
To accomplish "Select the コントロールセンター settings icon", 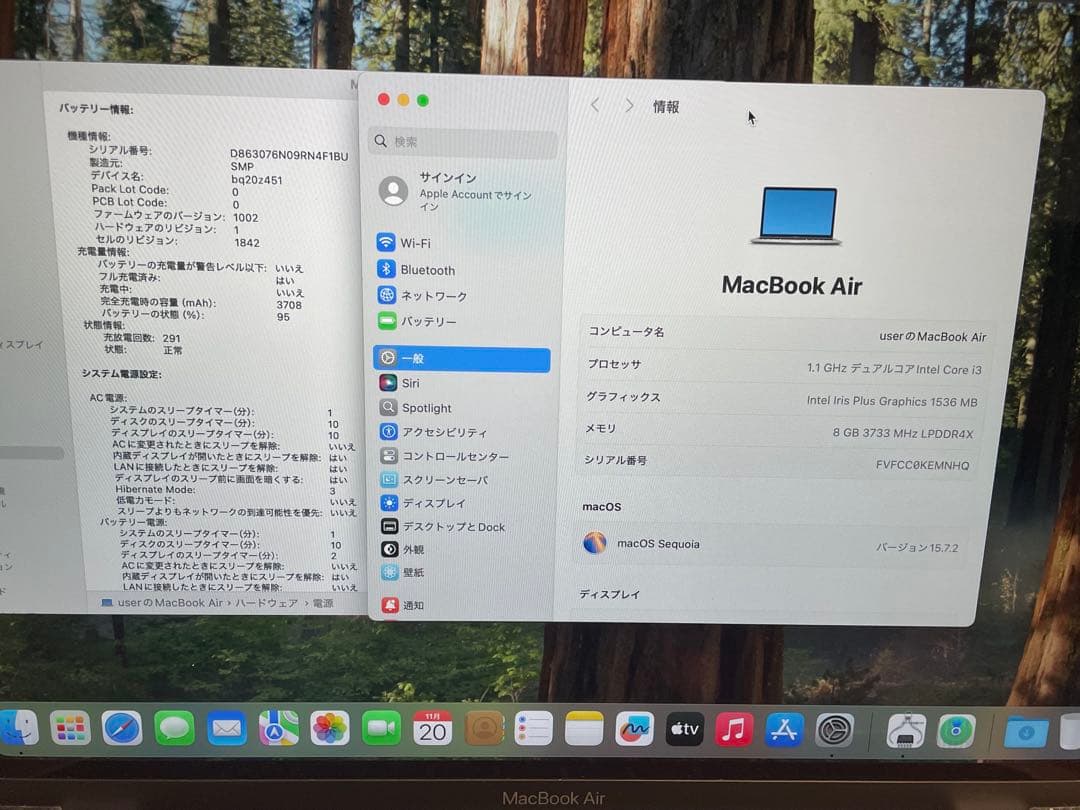I will (x=390, y=455).
